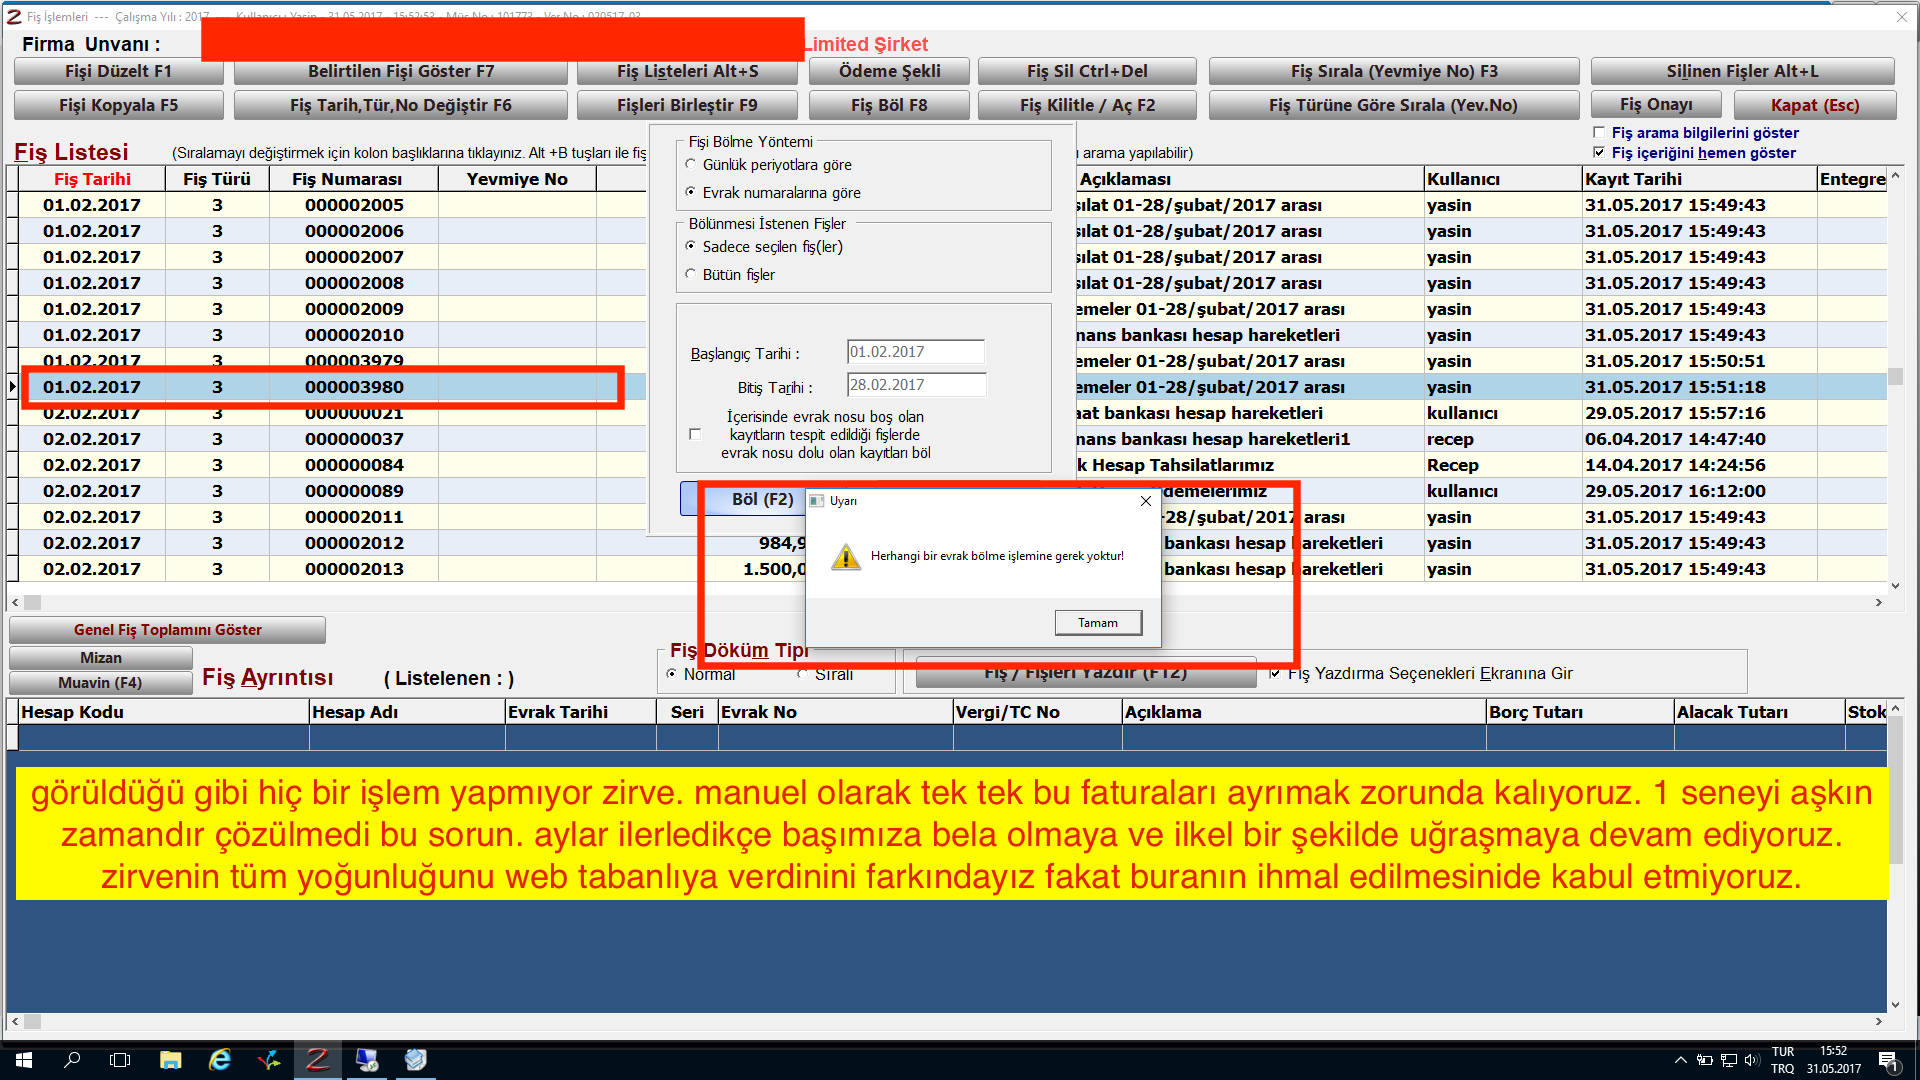Sort list by Yevmiye No column
Screen dimensions: 1920x1080
(517, 179)
